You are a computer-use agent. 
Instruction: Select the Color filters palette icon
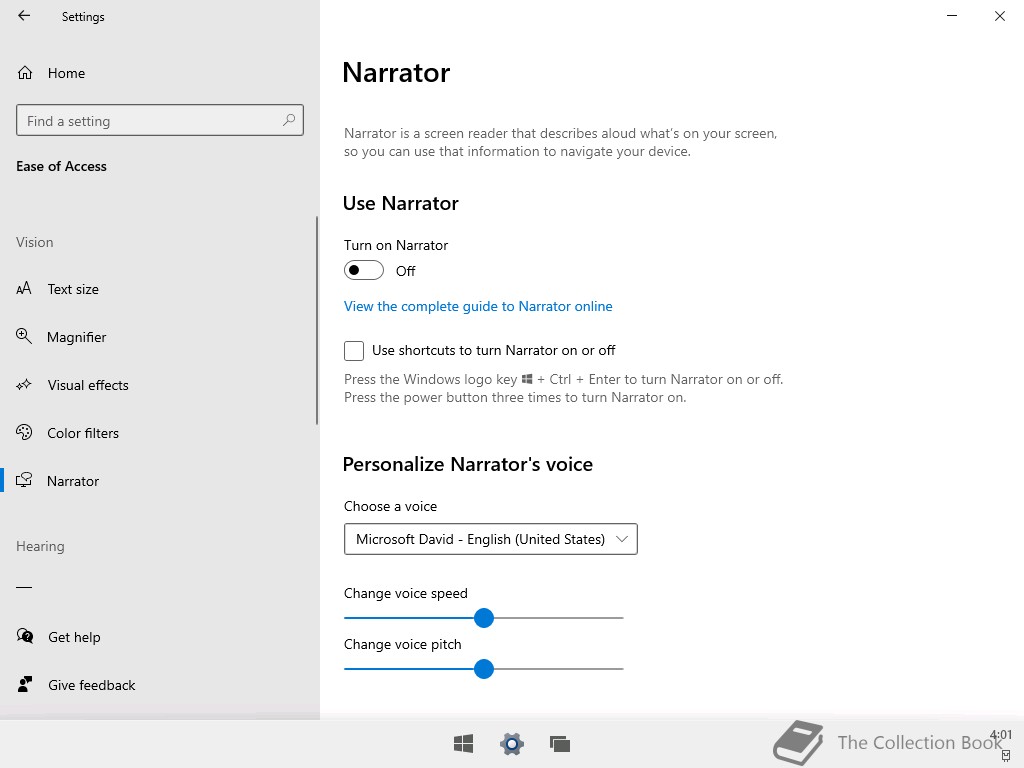(x=24, y=432)
